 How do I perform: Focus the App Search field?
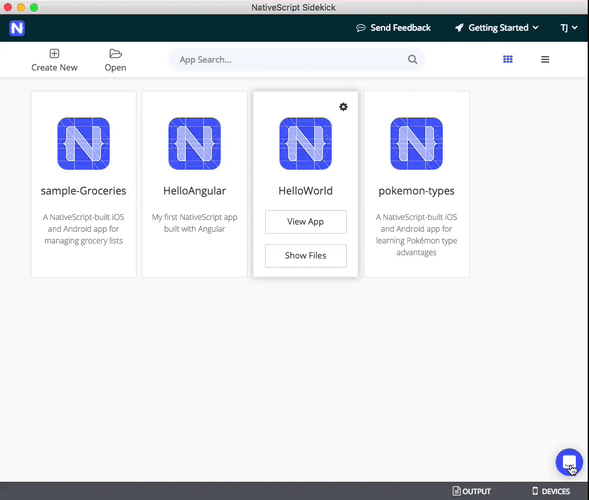coord(296,60)
